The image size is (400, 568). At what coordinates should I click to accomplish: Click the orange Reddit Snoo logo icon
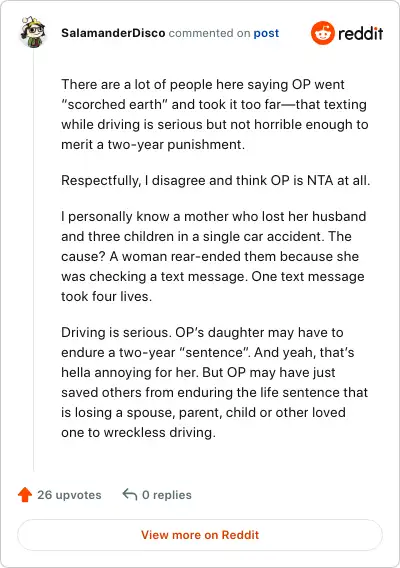[322, 33]
